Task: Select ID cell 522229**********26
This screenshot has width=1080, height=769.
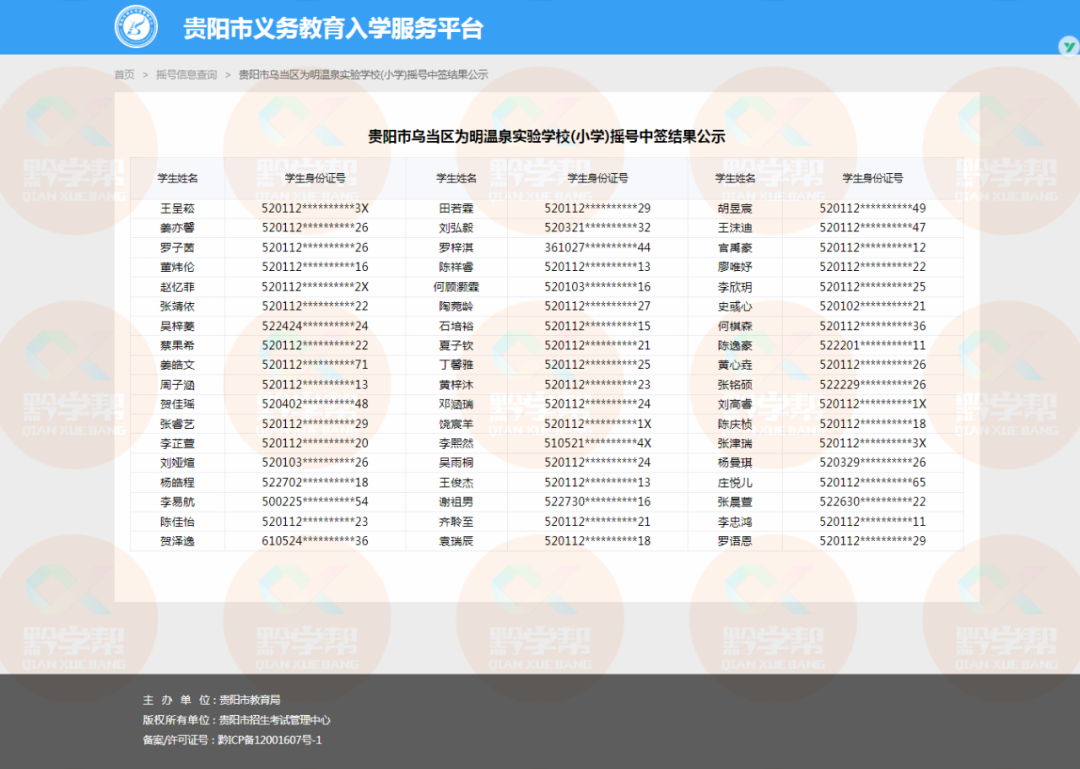Action: point(873,384)
